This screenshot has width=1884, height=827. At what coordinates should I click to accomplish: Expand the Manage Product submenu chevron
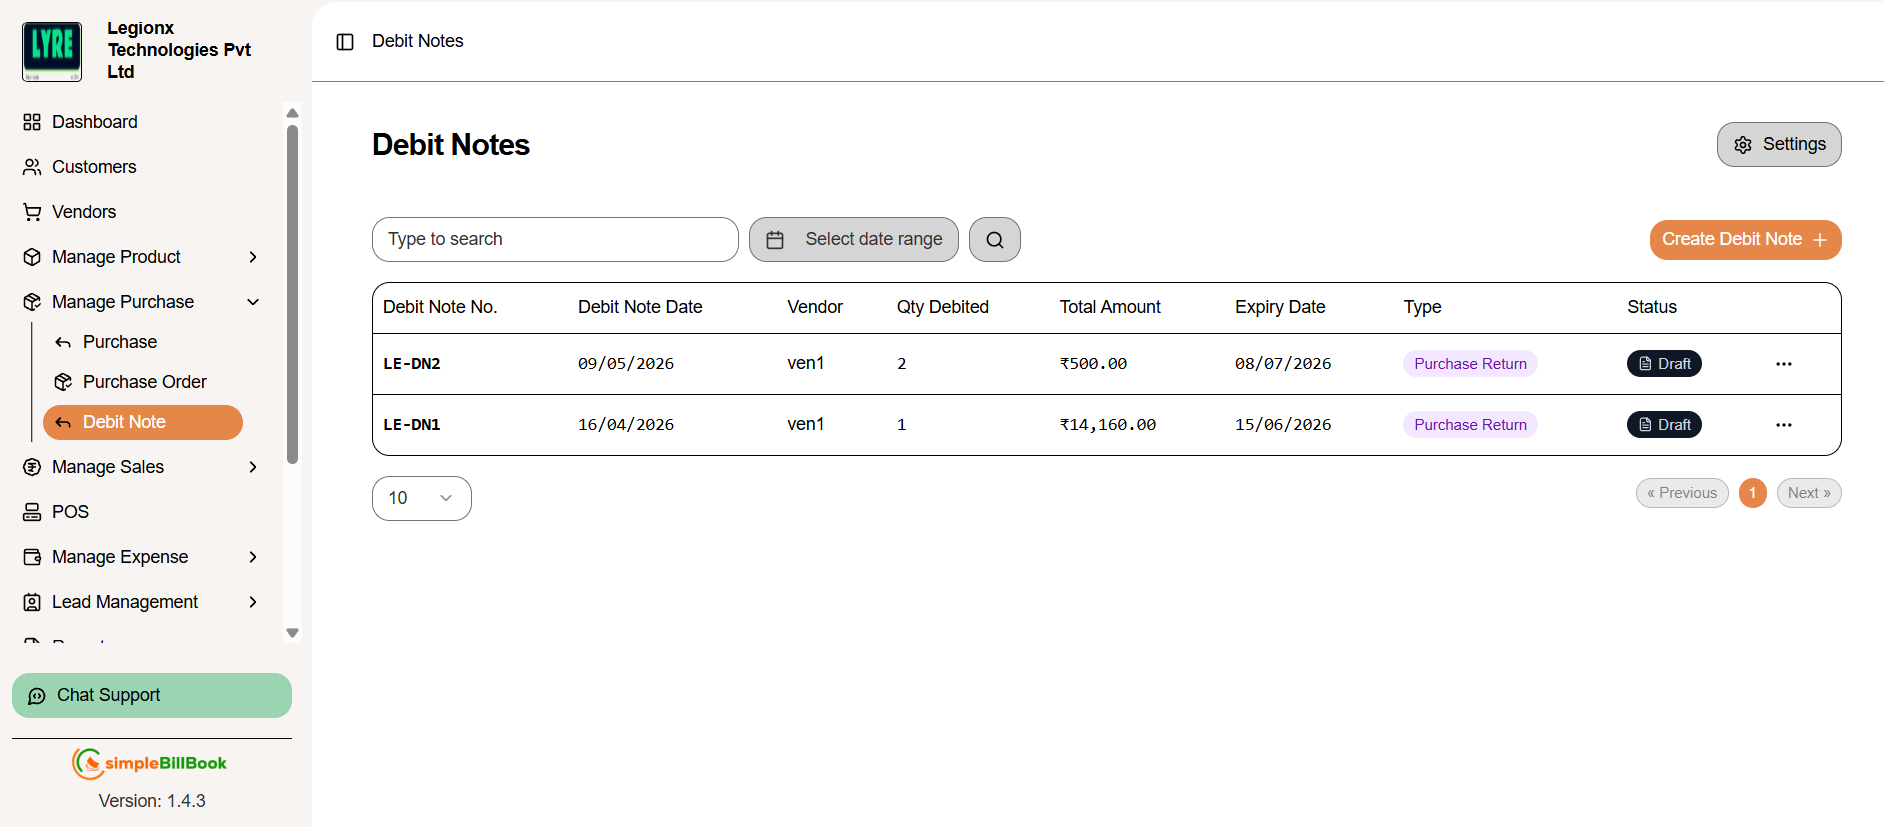[253, 257]
